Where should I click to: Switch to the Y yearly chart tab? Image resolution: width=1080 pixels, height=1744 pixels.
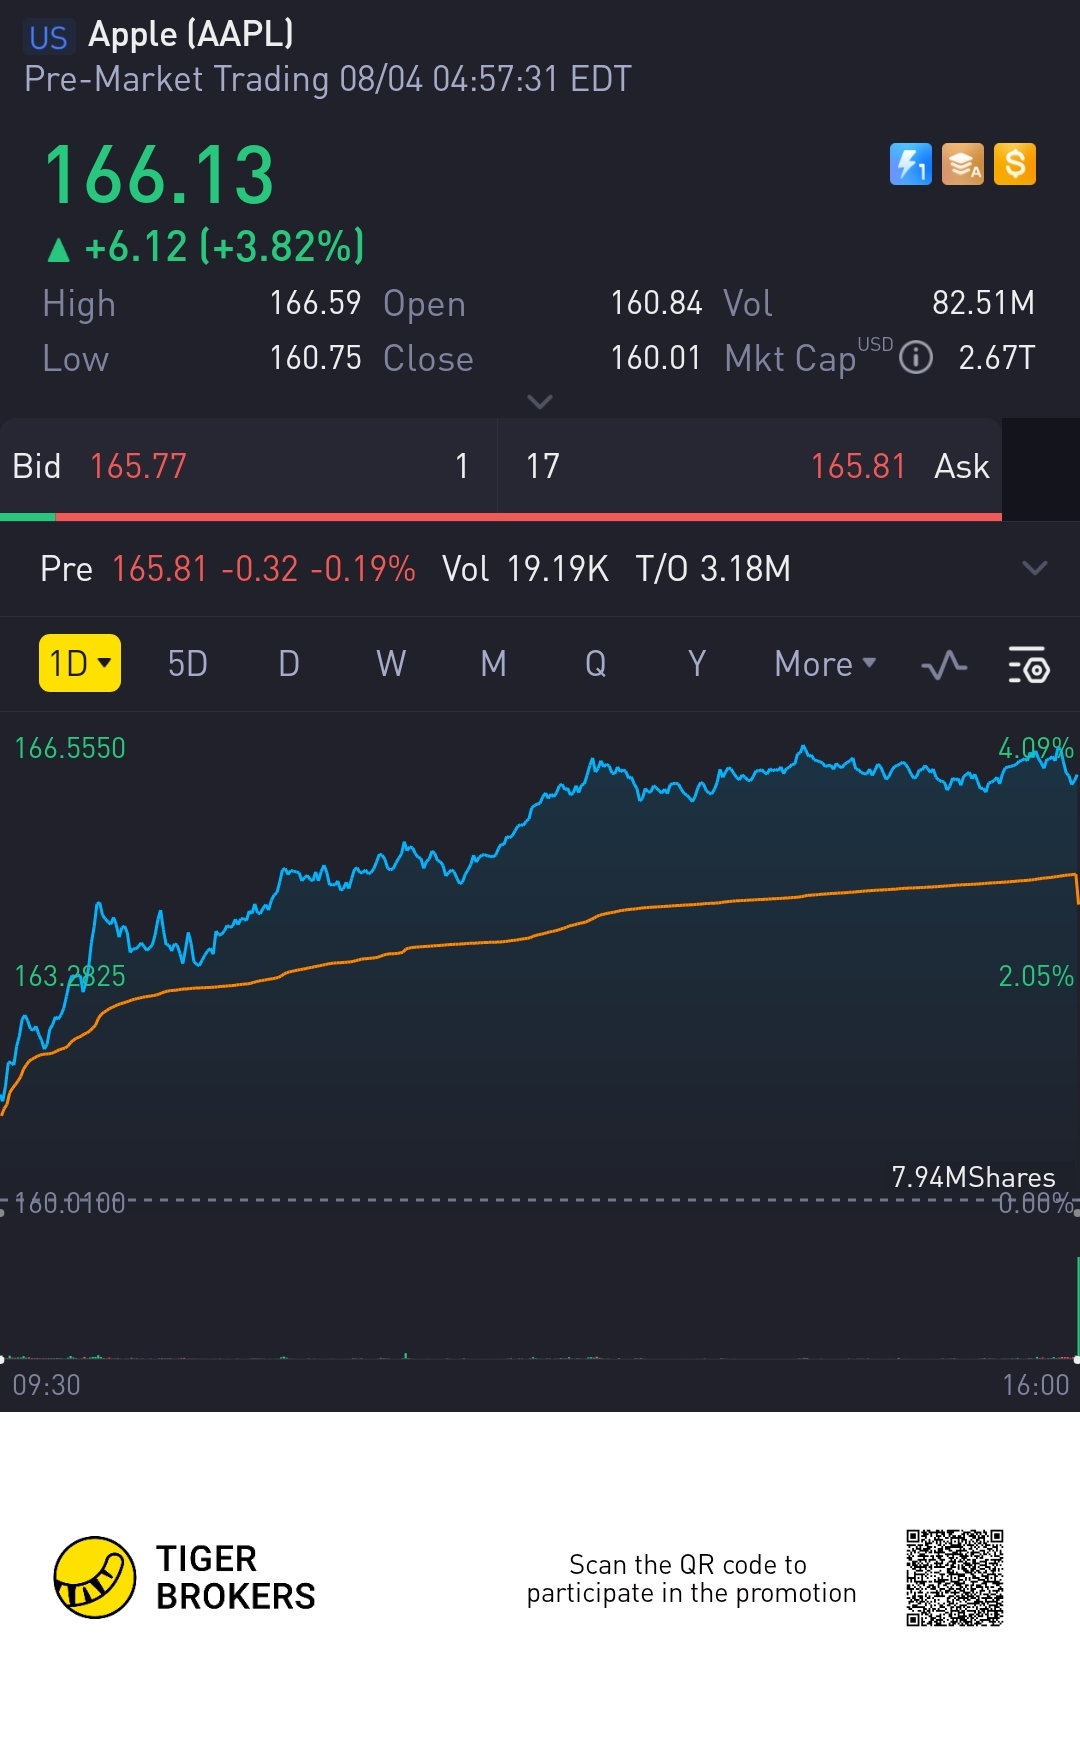697,664
